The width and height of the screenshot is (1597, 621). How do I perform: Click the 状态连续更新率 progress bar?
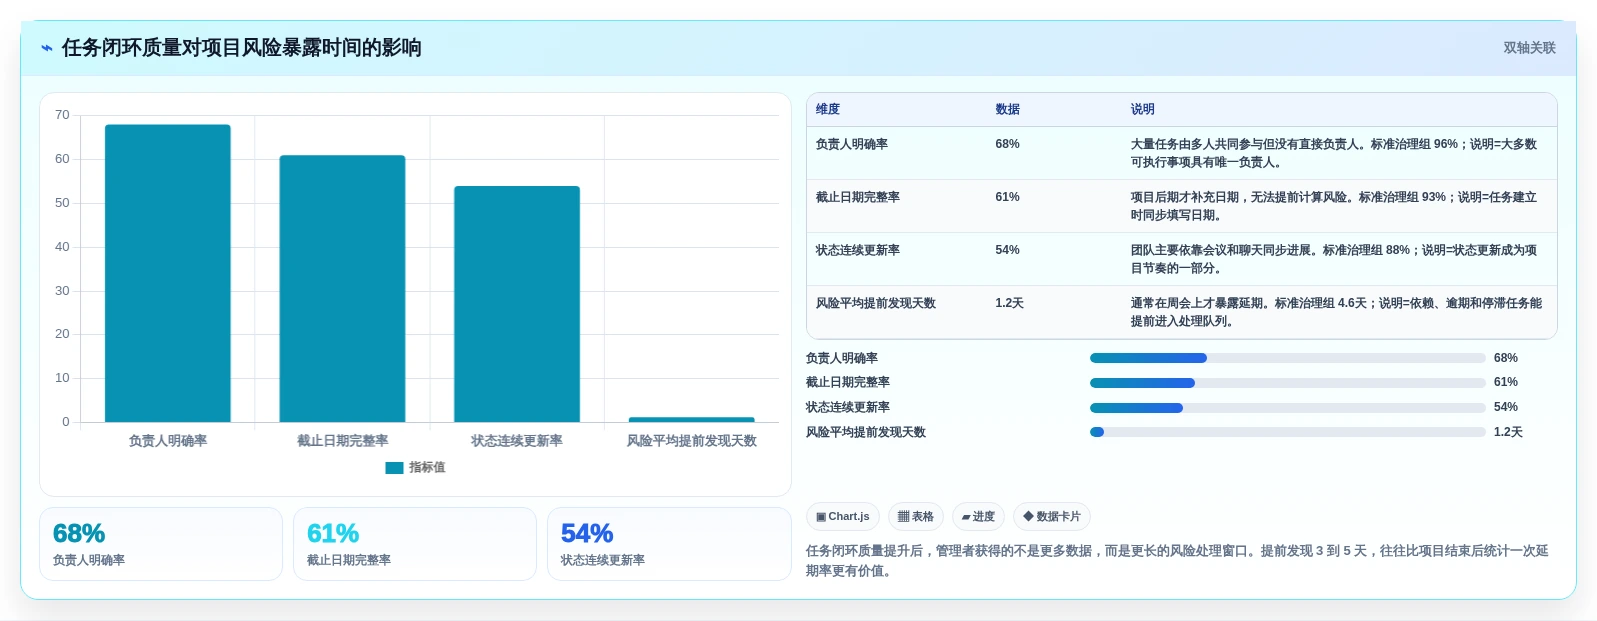pyautogui.click(x=1287, y=408)
